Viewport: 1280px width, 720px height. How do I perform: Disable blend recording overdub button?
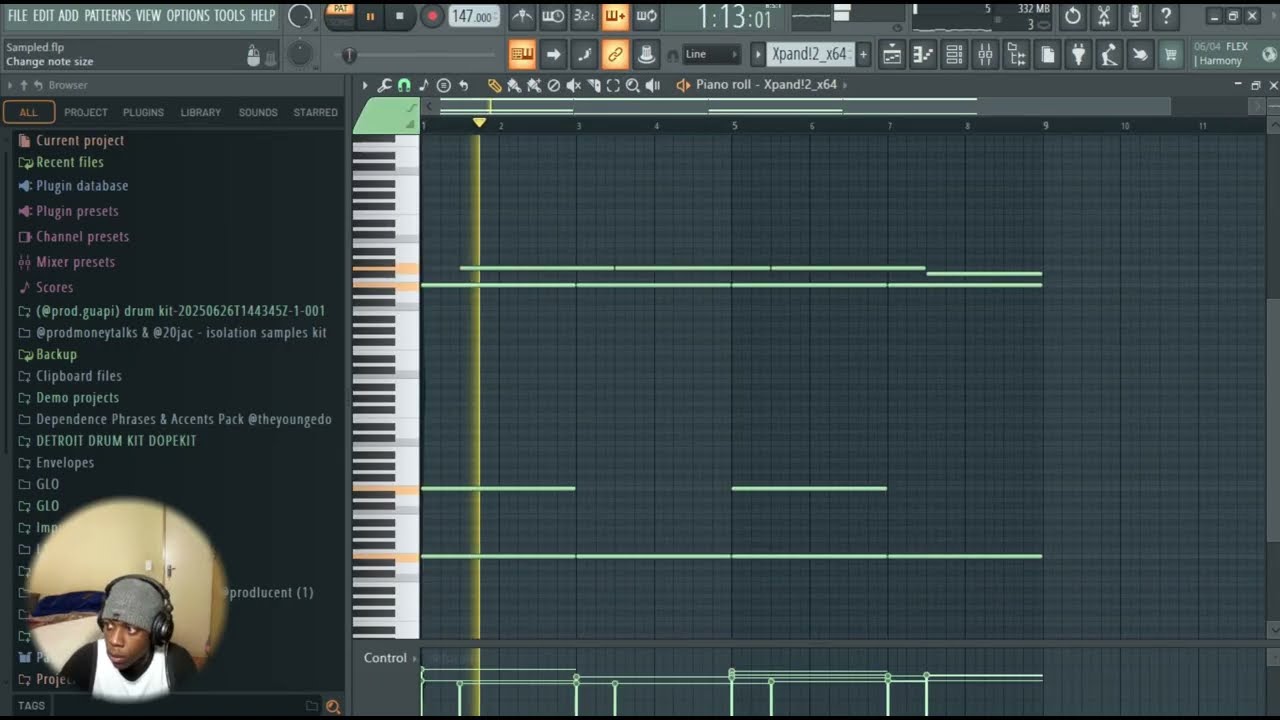[616, 16]
